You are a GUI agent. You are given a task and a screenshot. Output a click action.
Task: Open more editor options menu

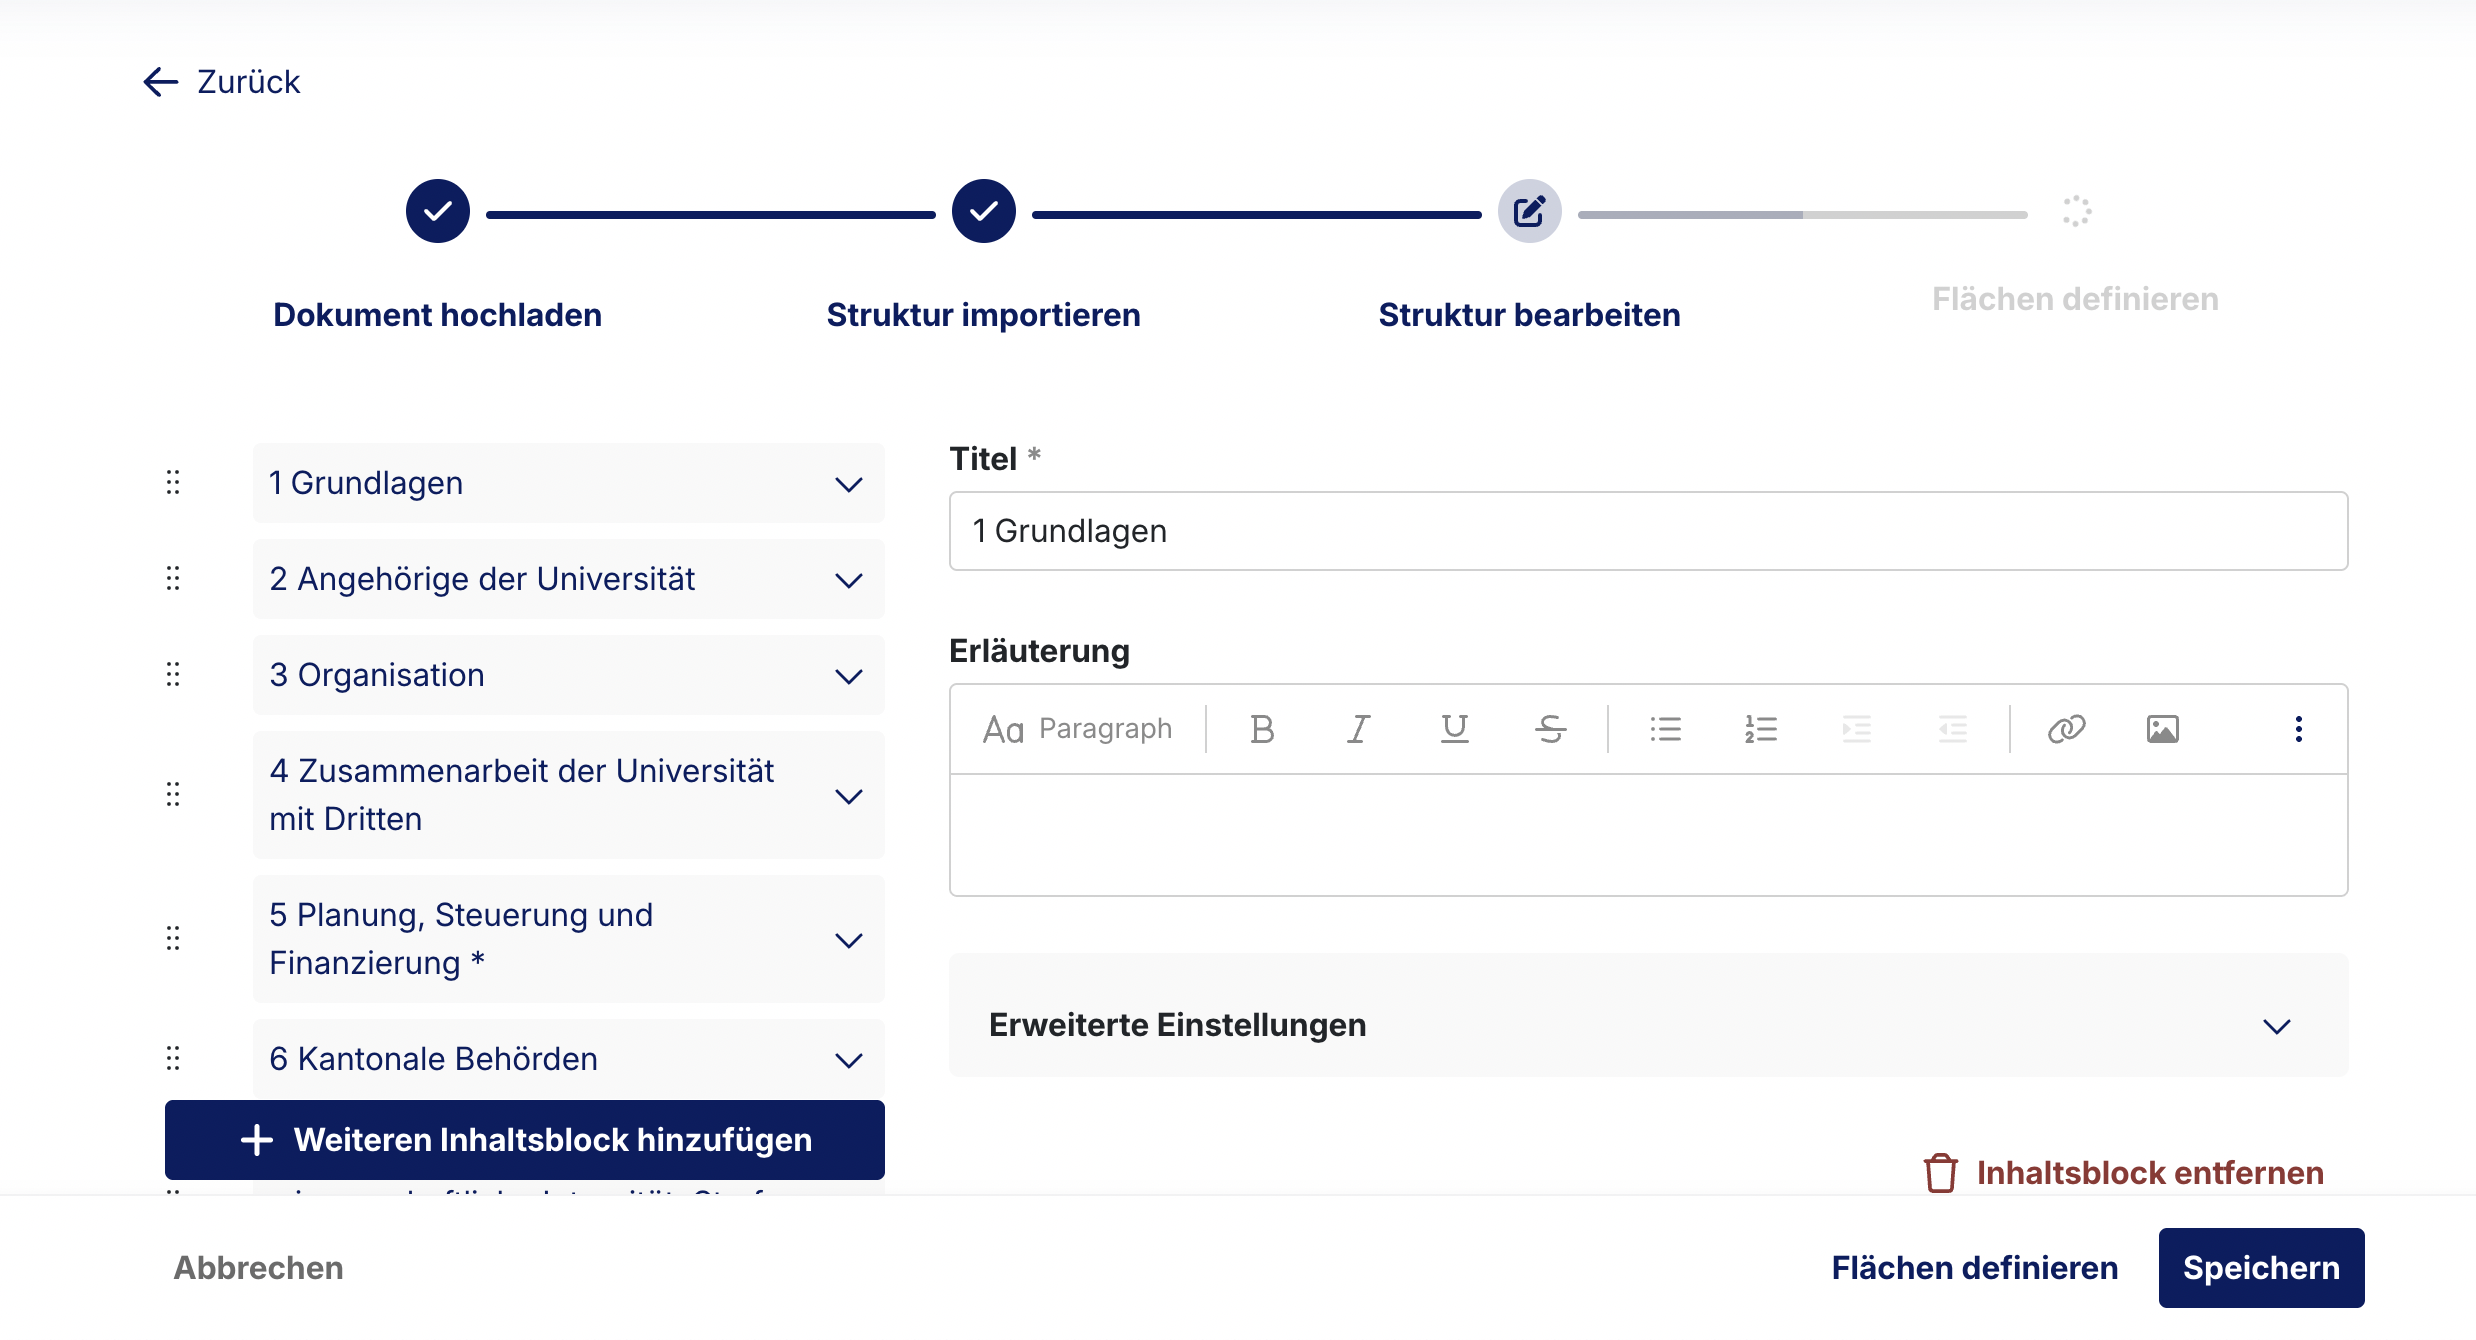[x=2298, y=729]
